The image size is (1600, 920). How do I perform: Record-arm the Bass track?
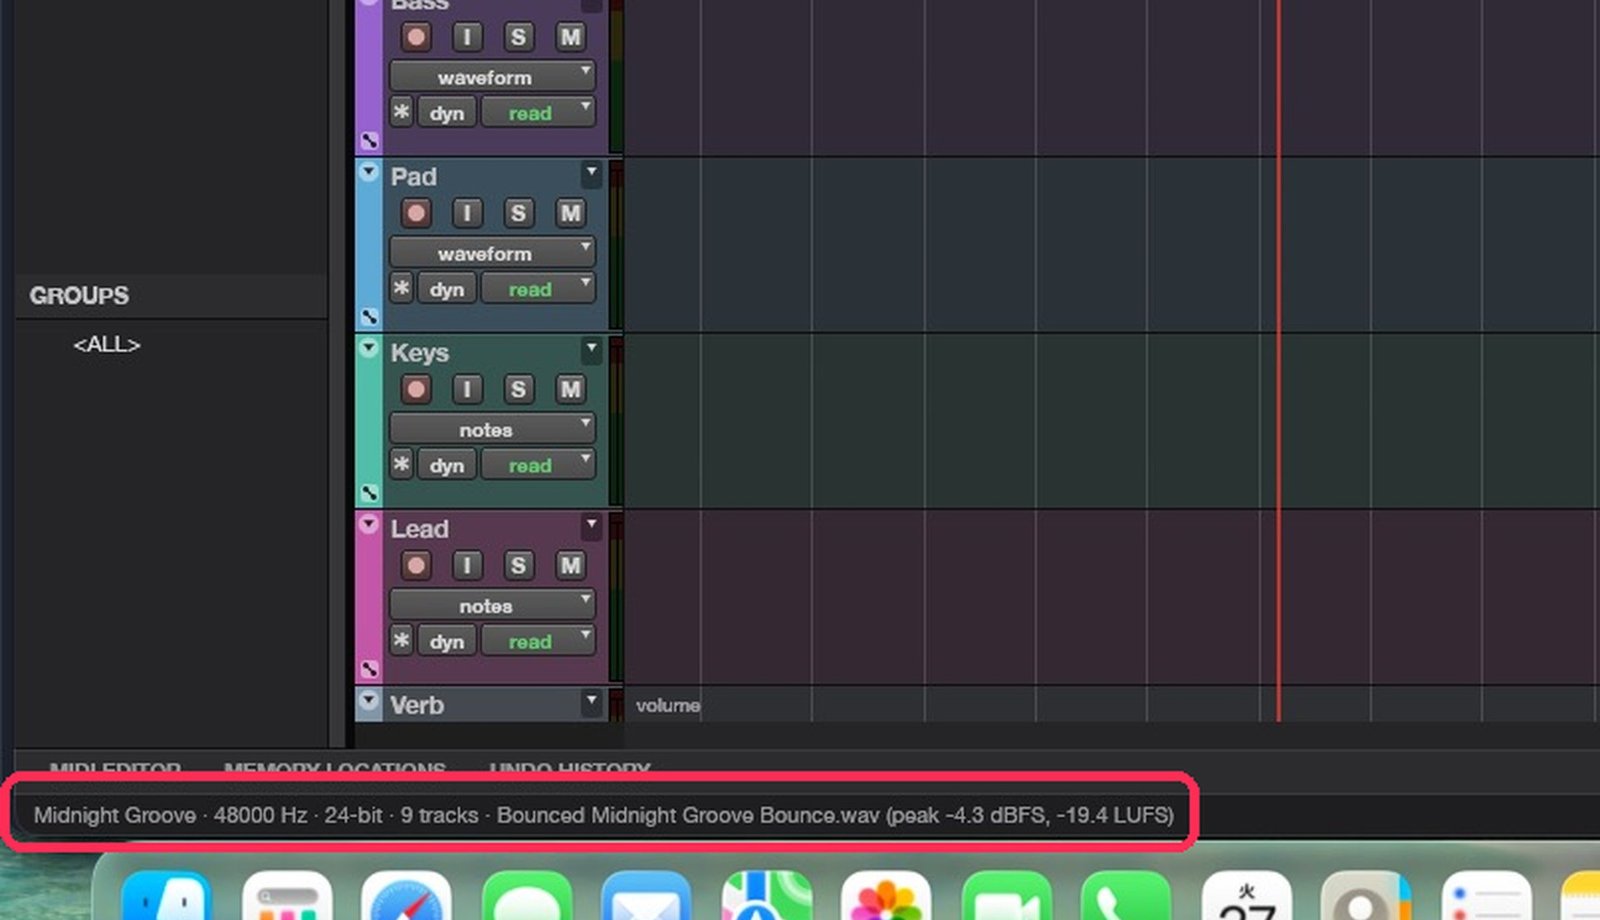416,37
